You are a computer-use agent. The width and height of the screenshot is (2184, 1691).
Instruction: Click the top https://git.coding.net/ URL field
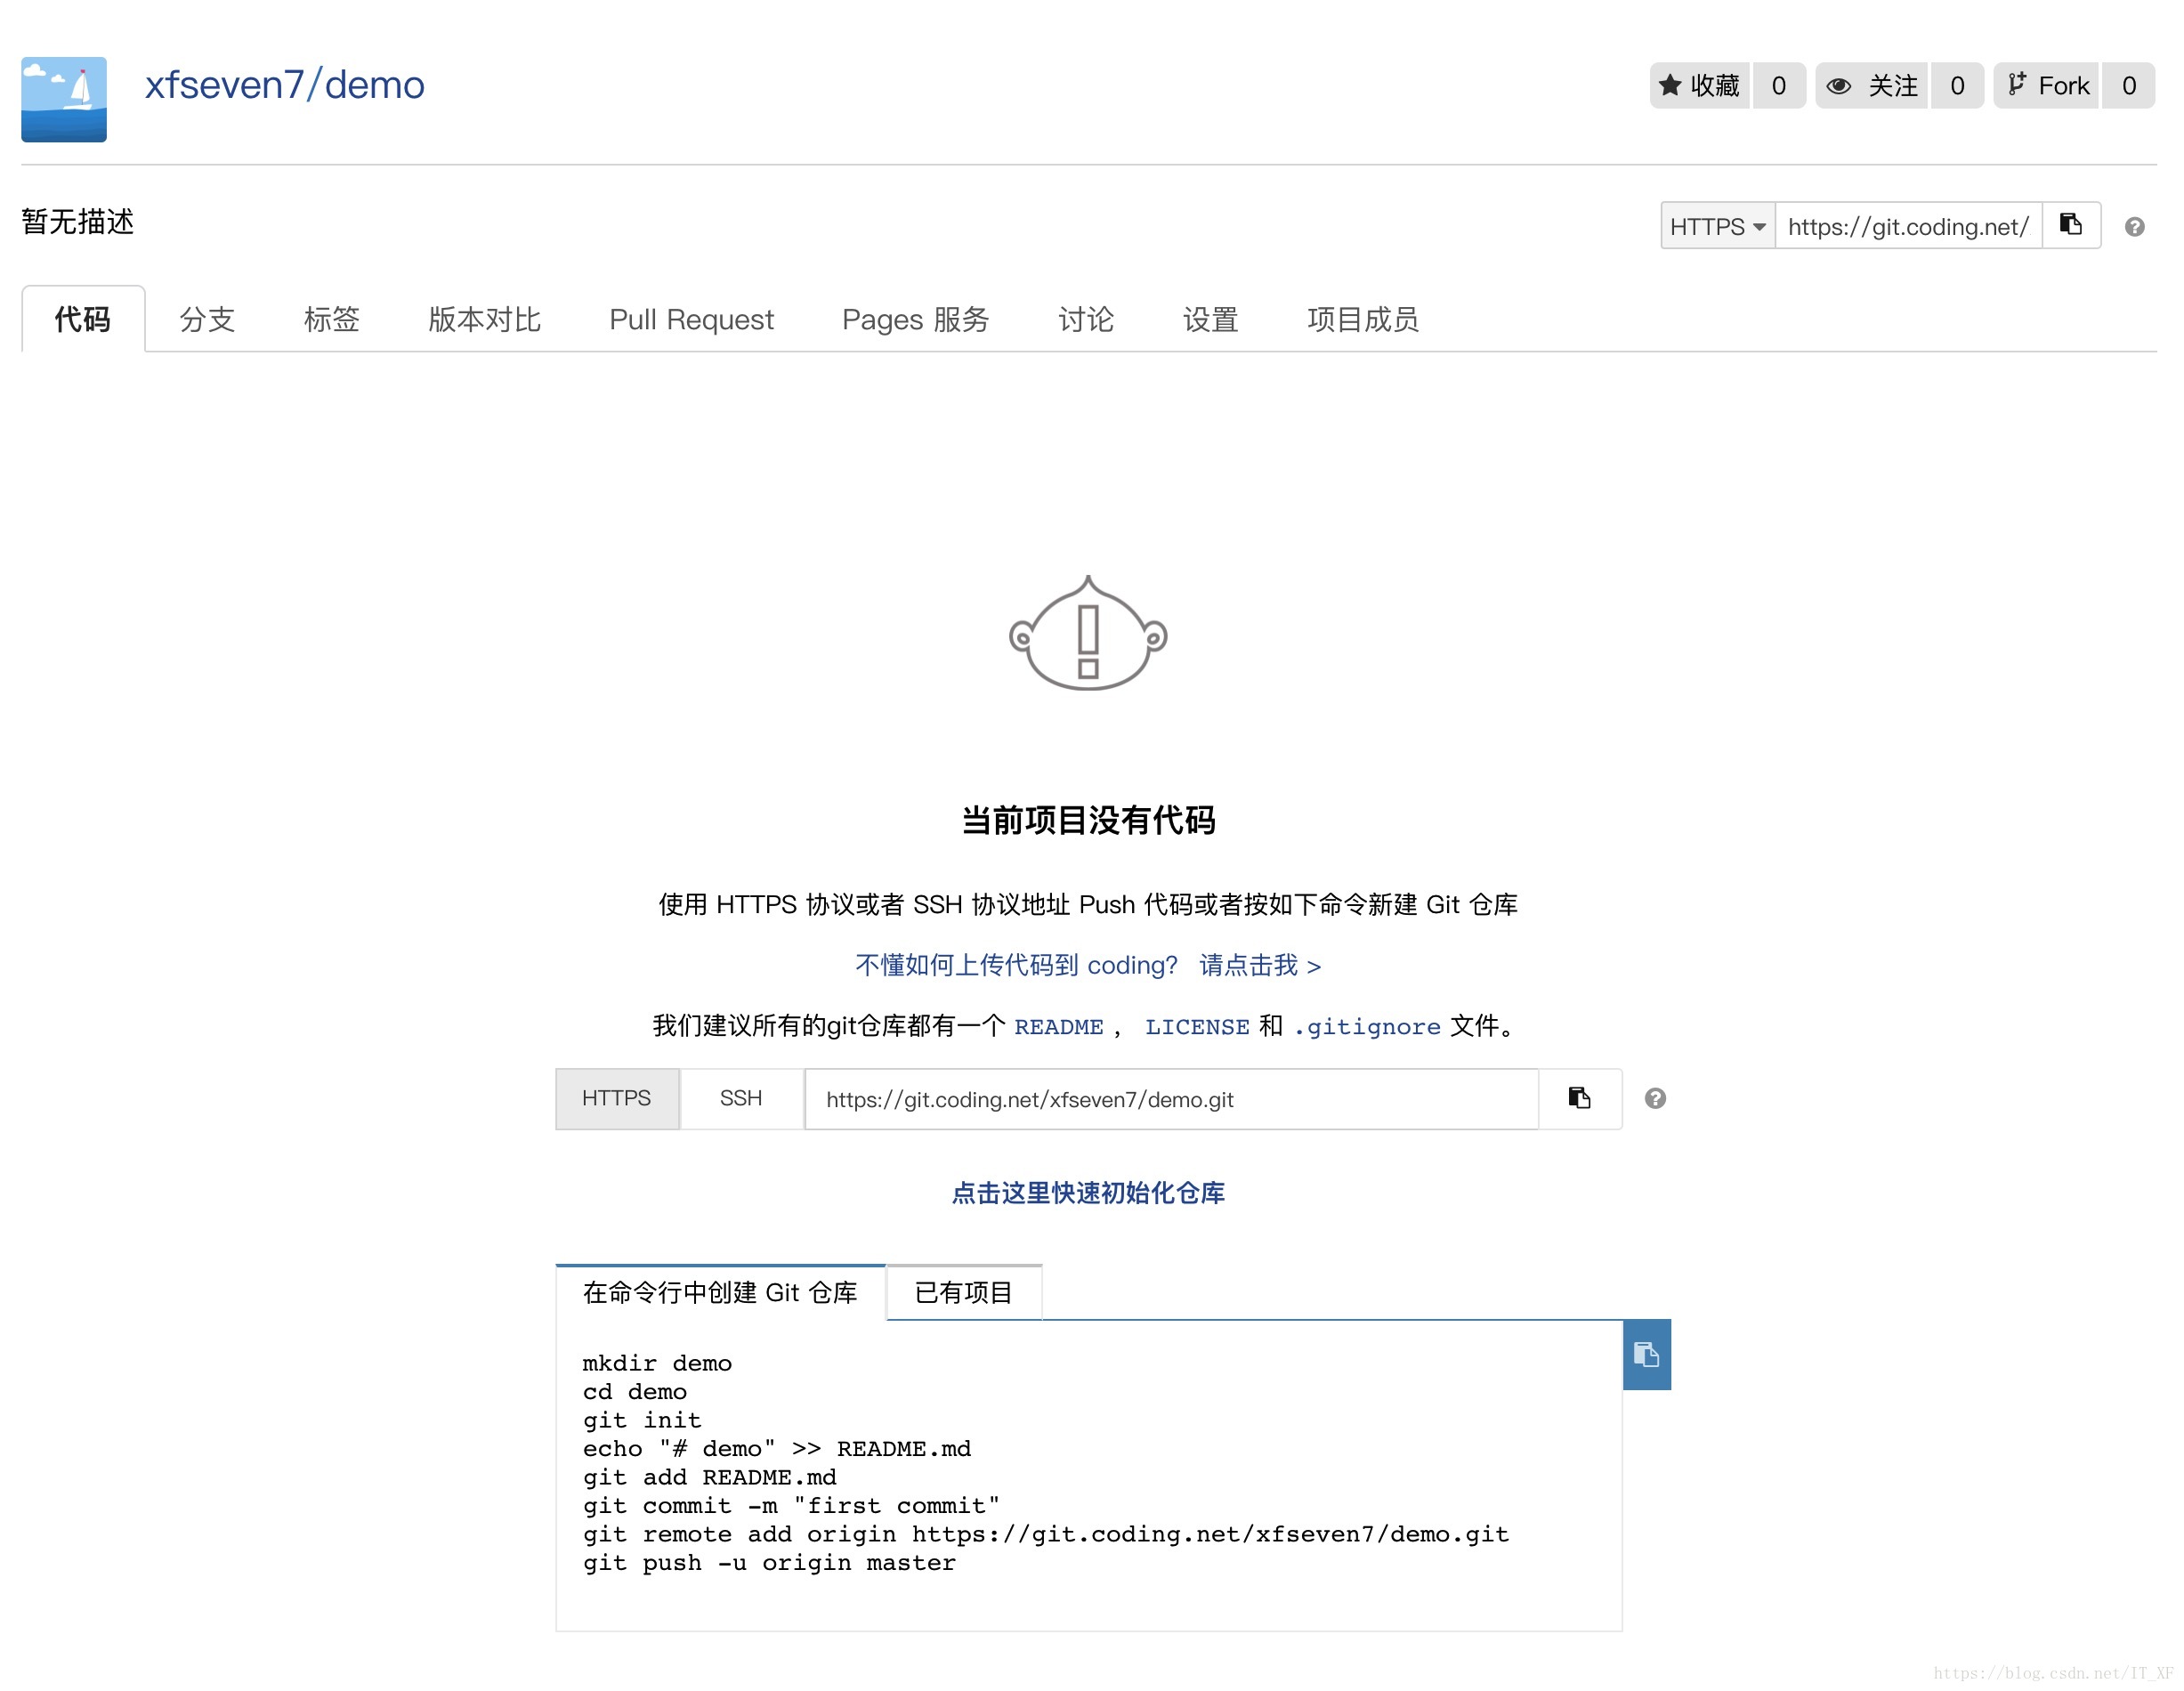tap(1908, 226)
